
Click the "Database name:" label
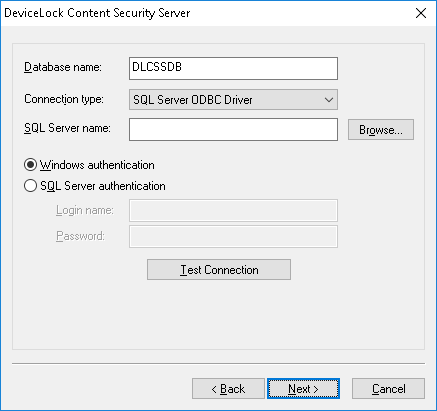pos(63,67)
